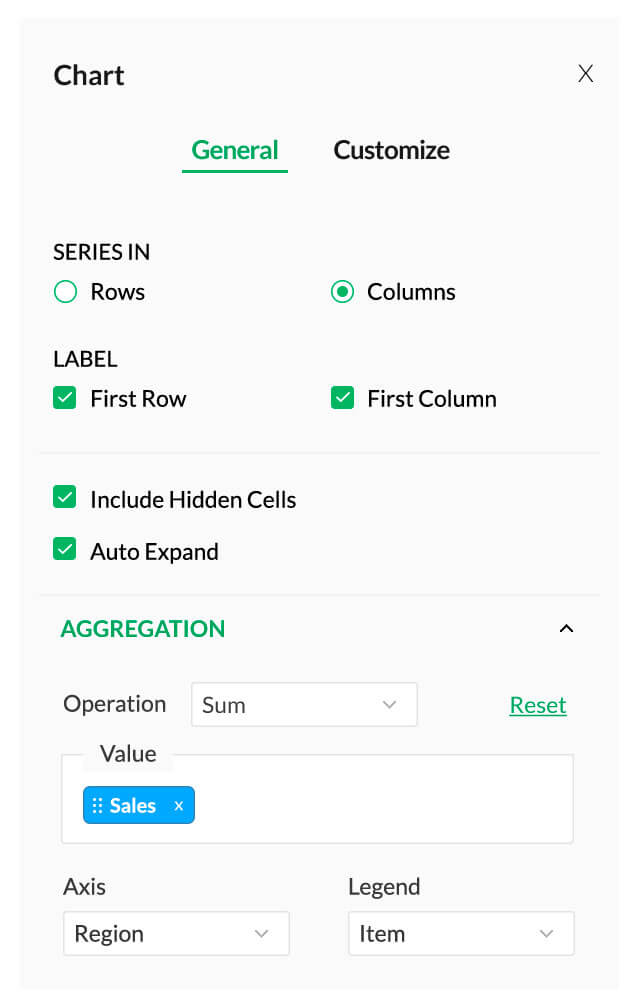This screenshot has height=1007, width=639.
Task: Click the Sales value chip
Action: (x=133, y=806)
